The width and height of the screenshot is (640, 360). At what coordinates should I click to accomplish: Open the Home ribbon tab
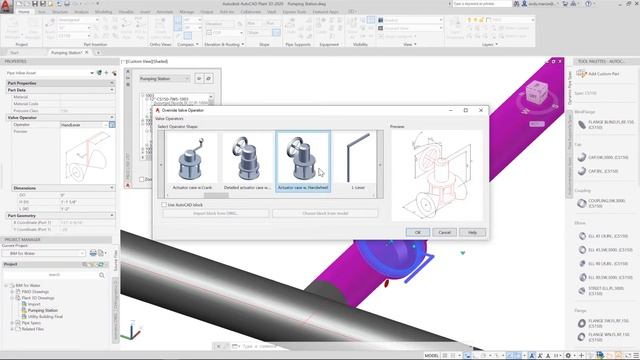[x=24, y=12]
